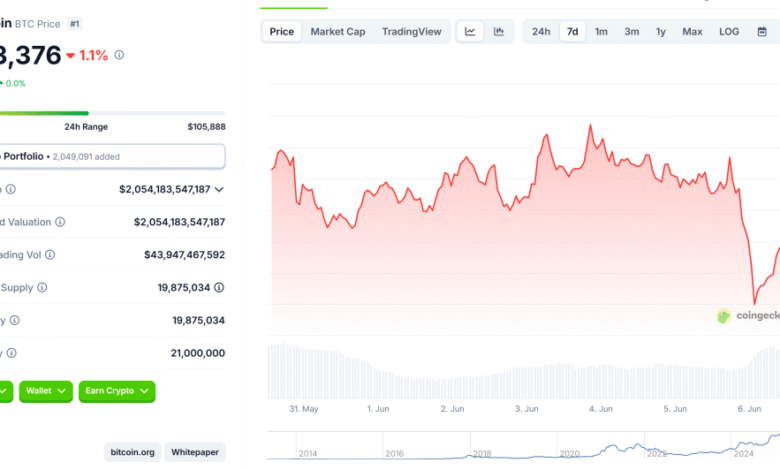The width and height of the screenshot is (780, 470).
Task: Switch chart to candlestick view icon
Action: 498,32
